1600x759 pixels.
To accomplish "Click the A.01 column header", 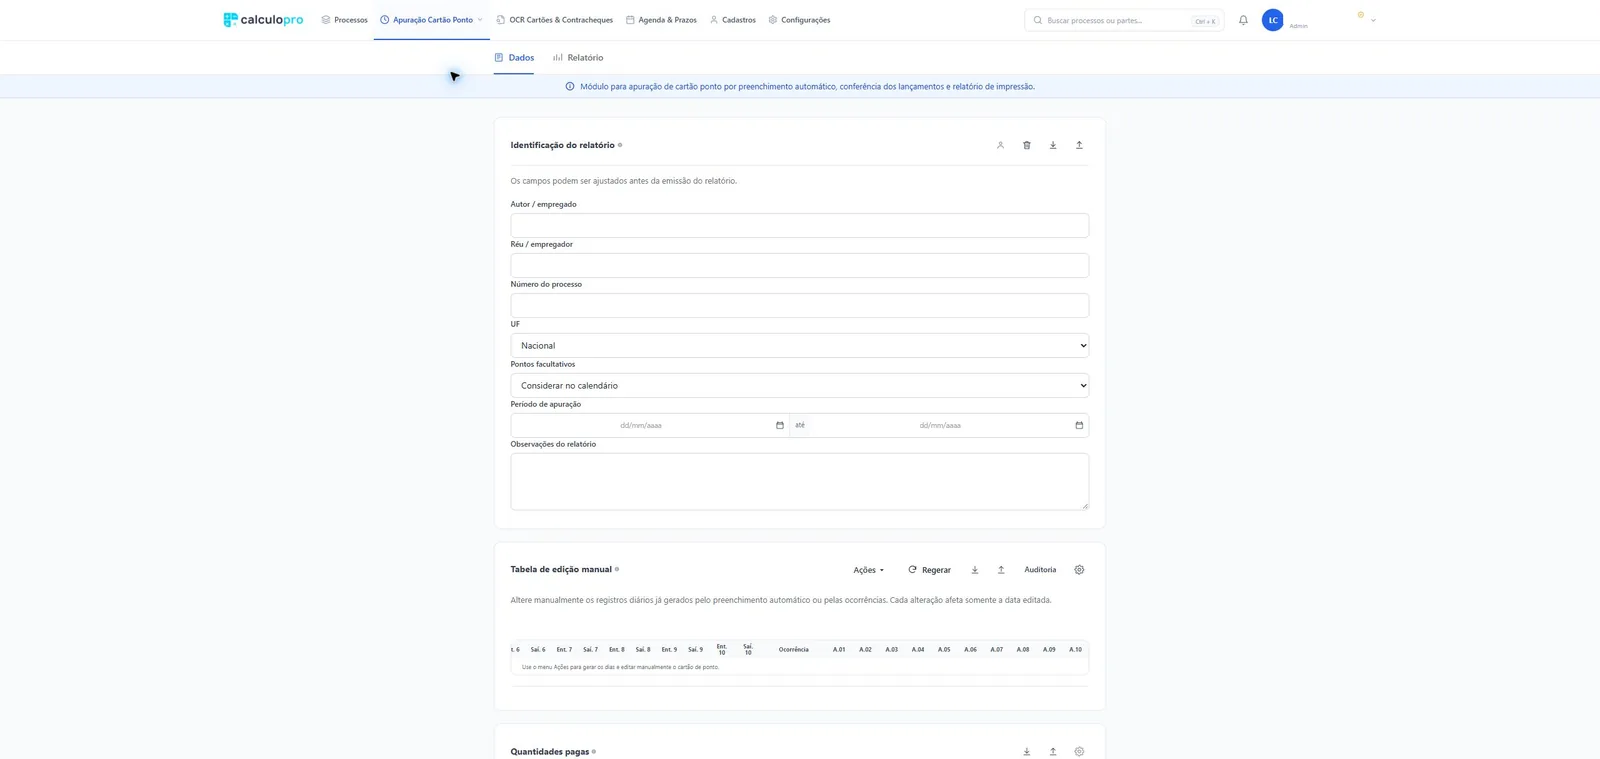I will coord(839,650).
